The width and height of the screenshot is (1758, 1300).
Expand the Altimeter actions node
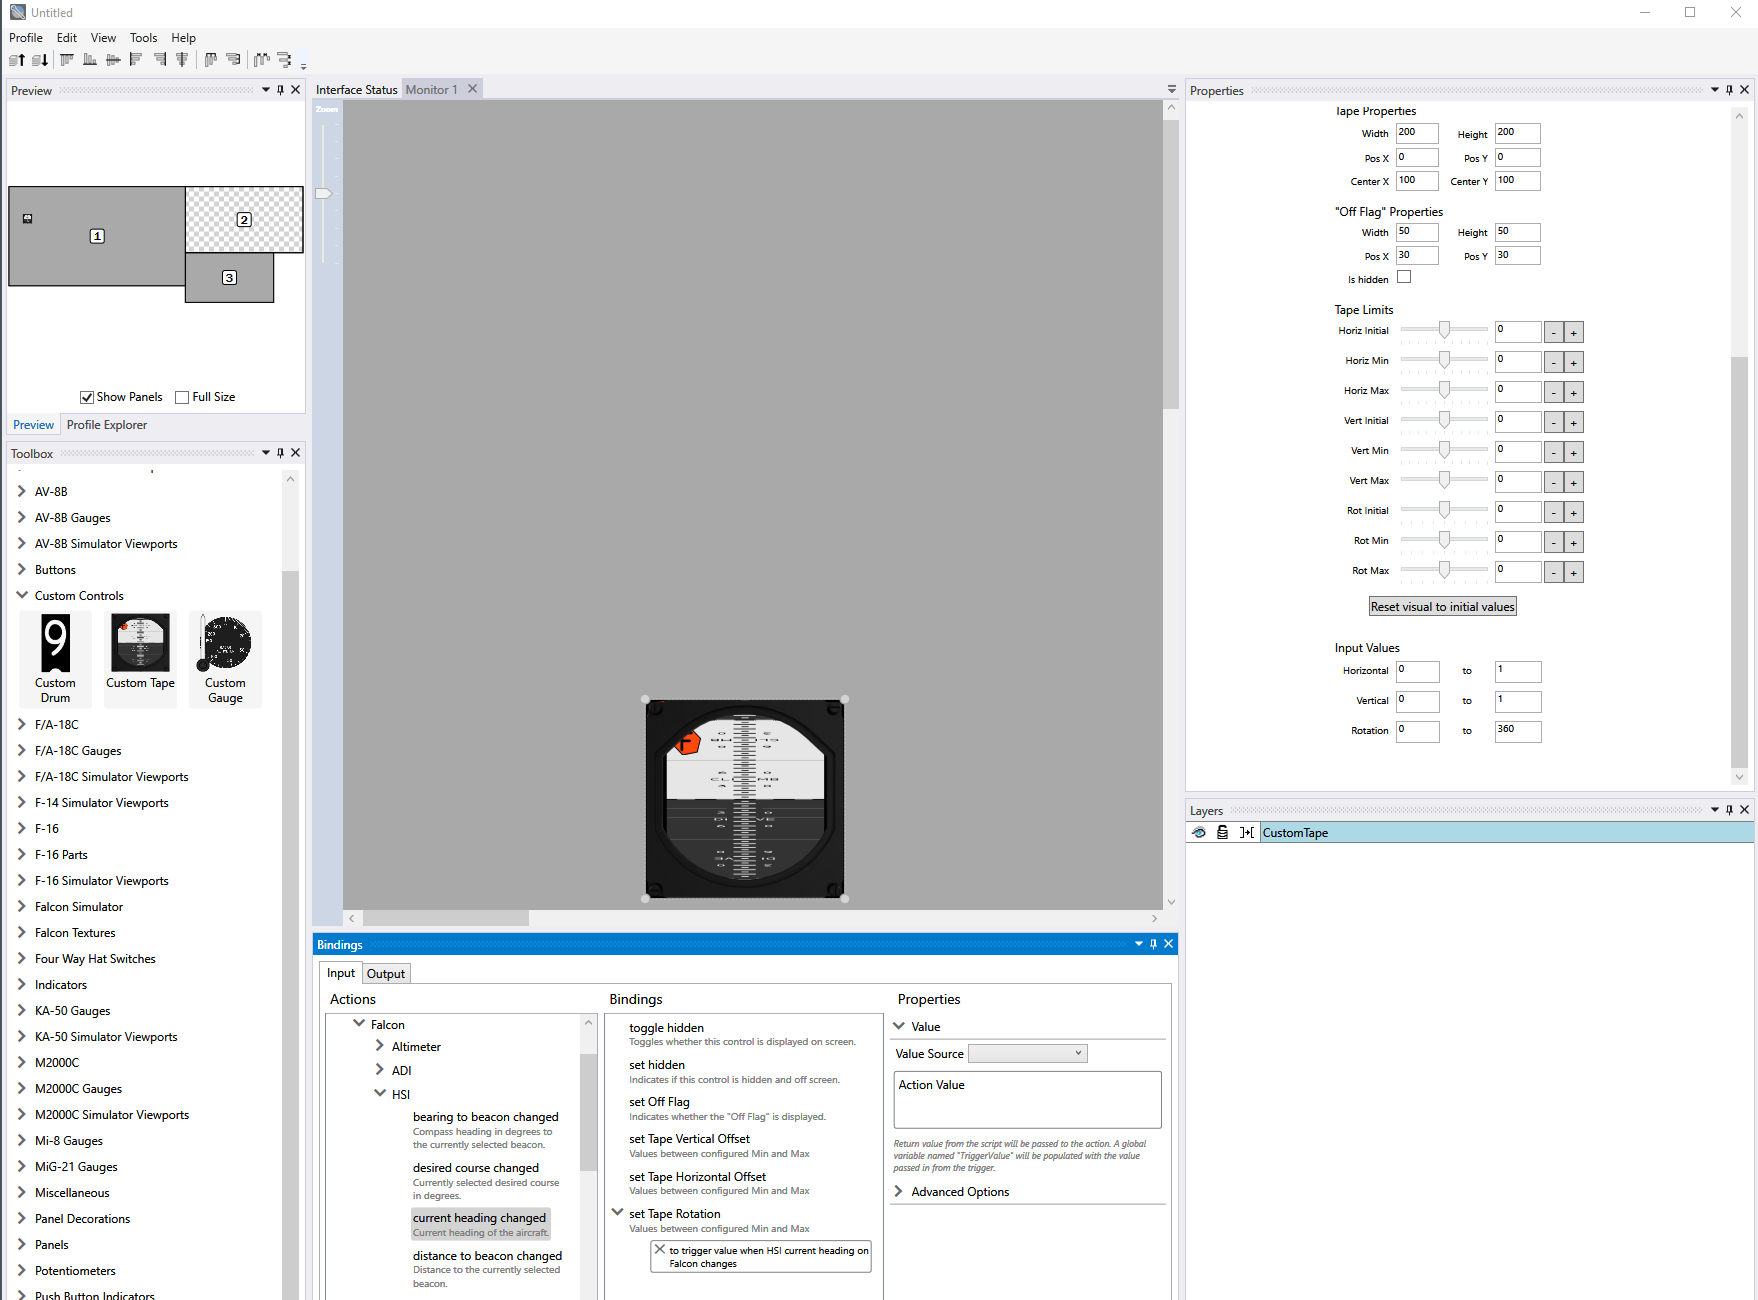coord(379,1046)
